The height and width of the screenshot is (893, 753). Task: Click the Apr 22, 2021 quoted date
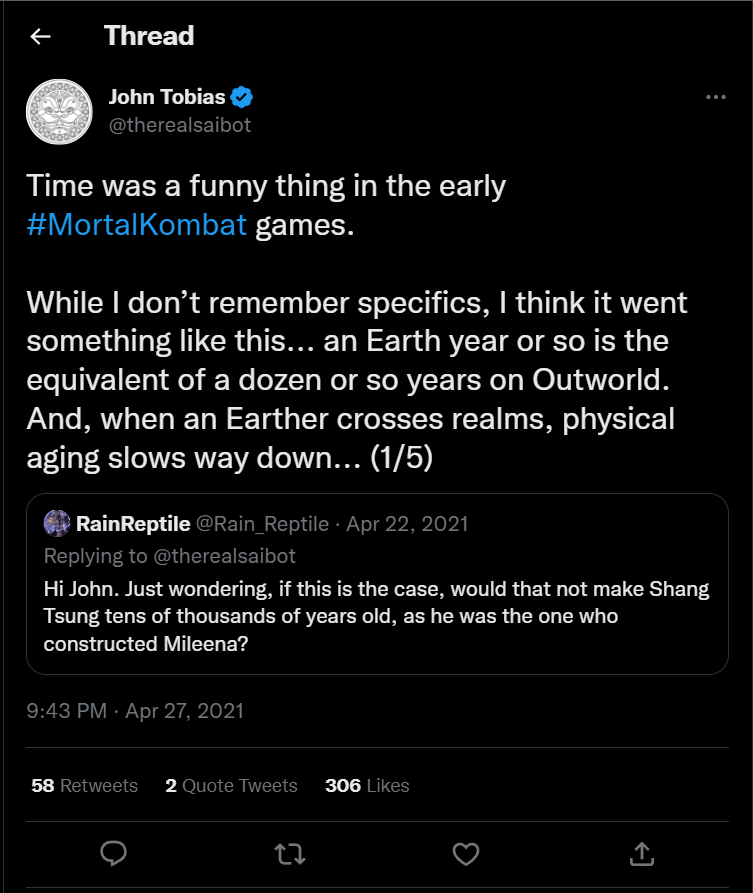pyautogui.click(x=407, y=524)
